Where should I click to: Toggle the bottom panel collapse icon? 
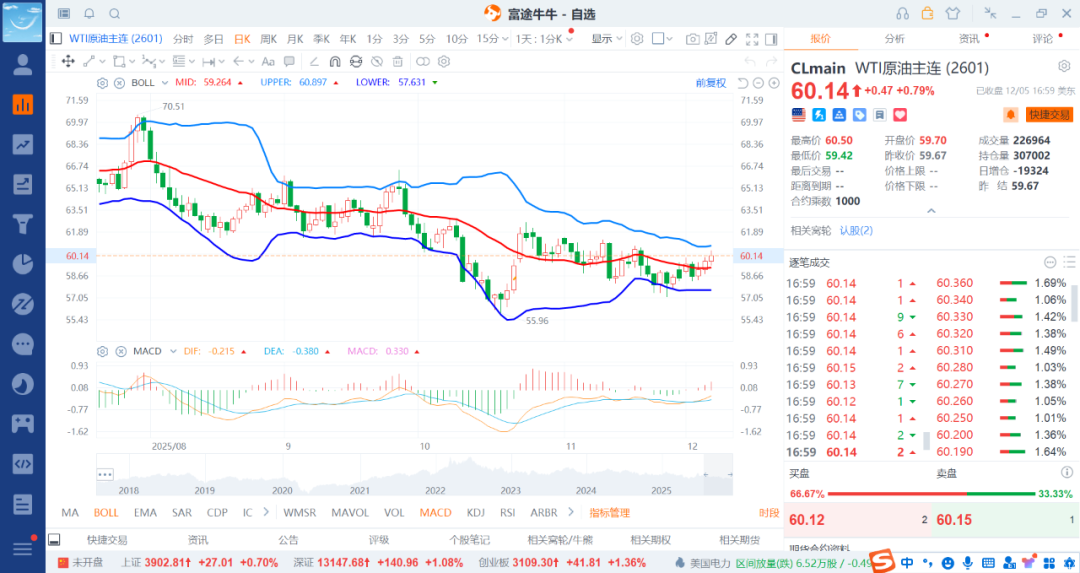point(54,540)
